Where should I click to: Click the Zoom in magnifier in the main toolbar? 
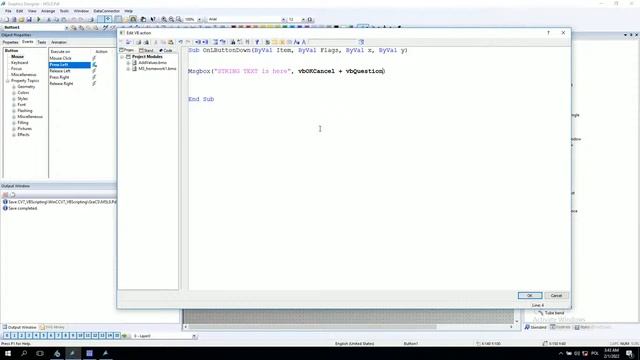(164, 20)
